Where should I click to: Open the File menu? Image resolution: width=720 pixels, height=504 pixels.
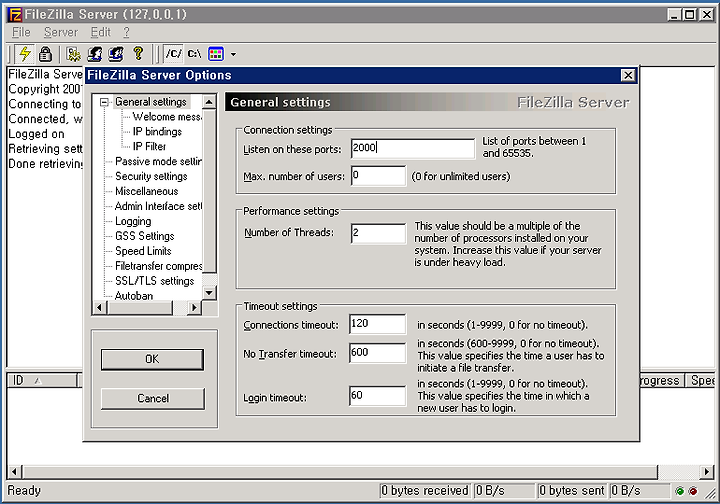click(21, 32)
